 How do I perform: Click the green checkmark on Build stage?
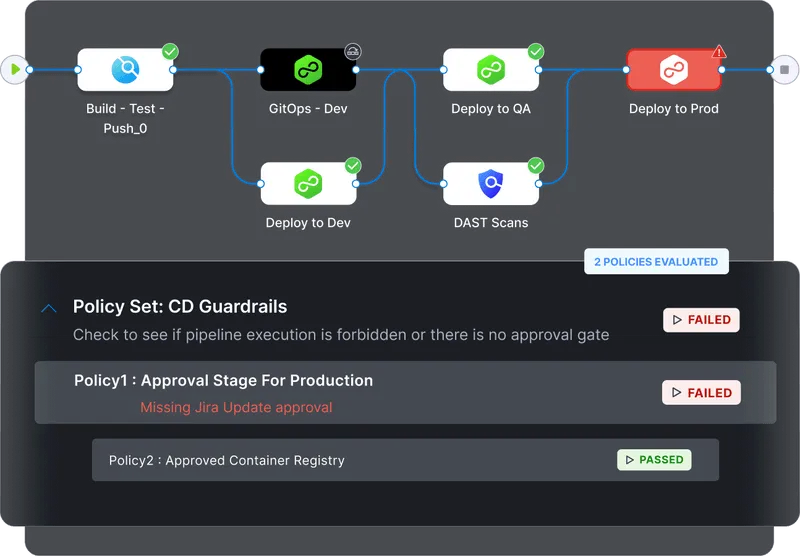[170, 52]
